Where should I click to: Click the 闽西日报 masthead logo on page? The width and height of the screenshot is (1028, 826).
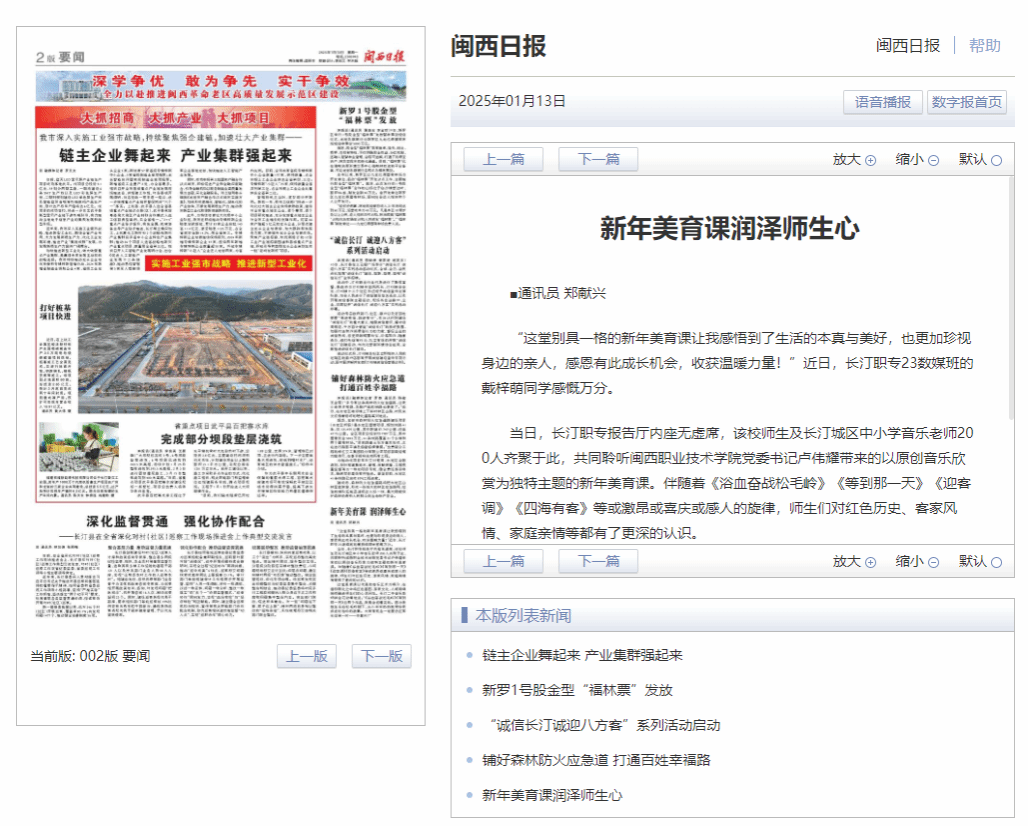pyautogui.click(x=384, y=56)
